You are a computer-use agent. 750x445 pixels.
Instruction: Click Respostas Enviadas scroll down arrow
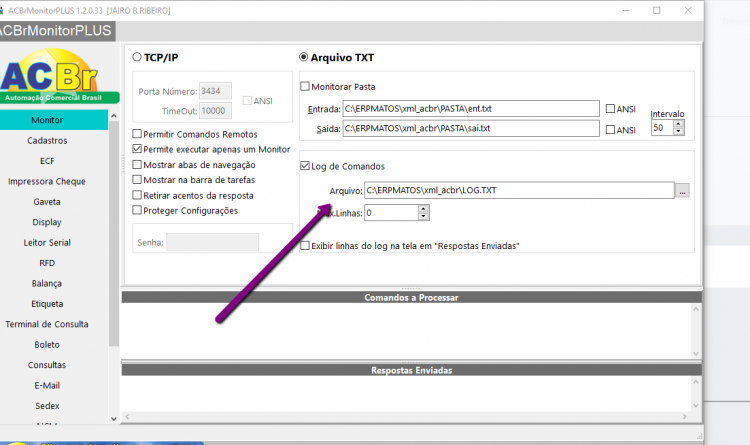tap(696, 405)
